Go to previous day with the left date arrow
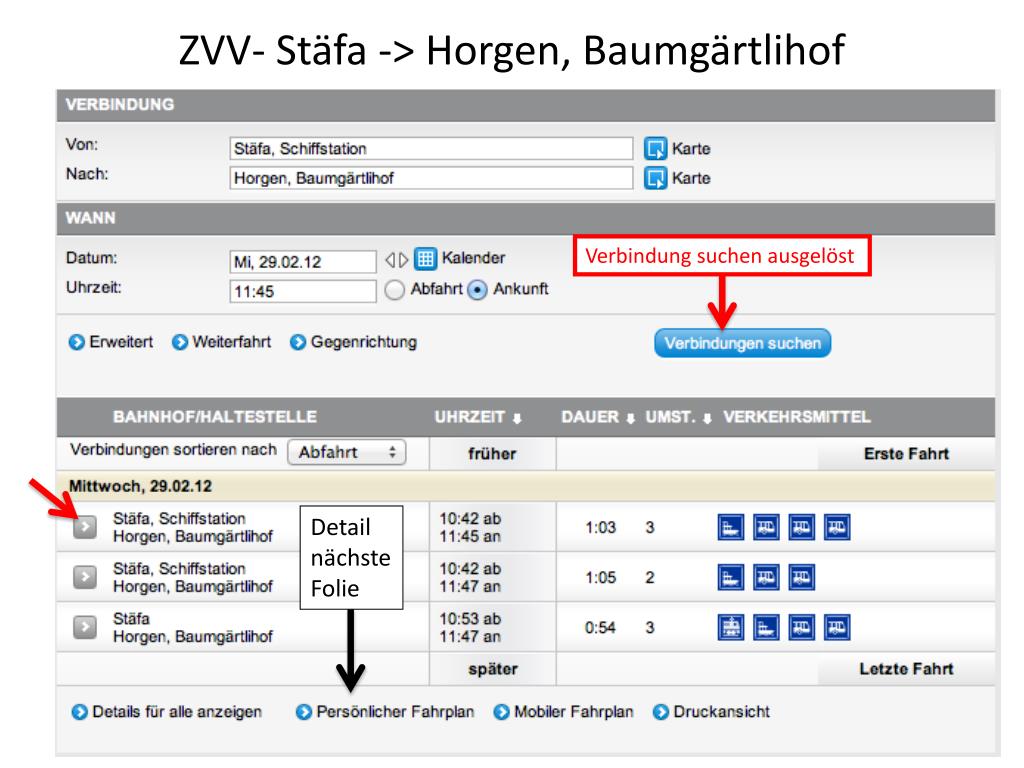Screen dimensions: 1024x768 [x=389, y=260]
